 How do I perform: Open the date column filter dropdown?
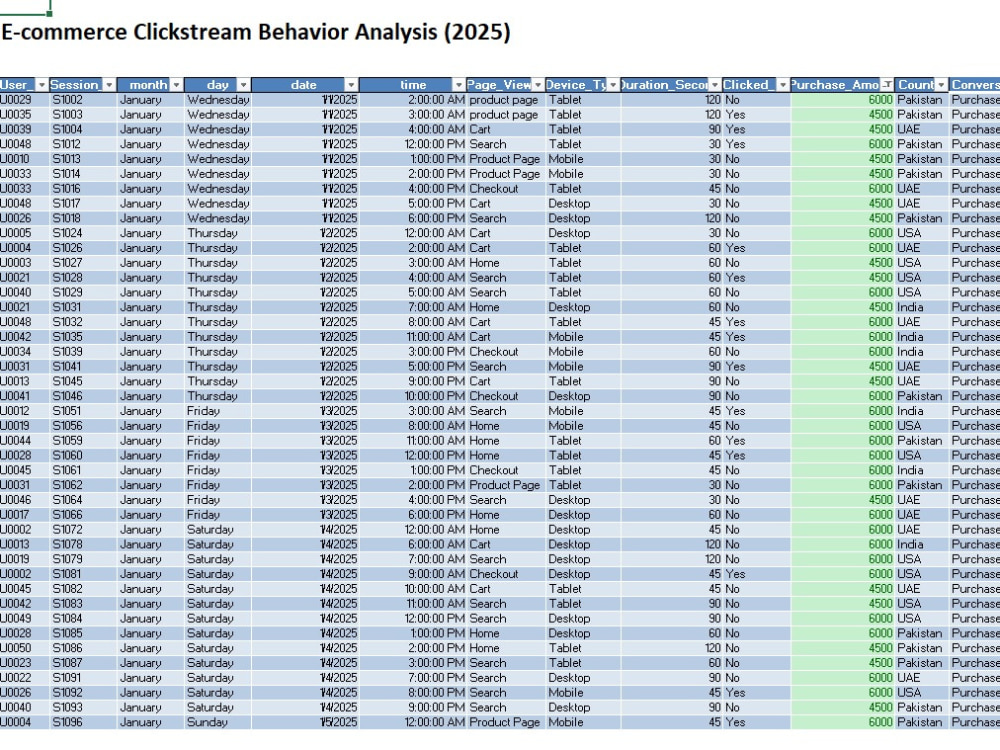tap(351, 85)
